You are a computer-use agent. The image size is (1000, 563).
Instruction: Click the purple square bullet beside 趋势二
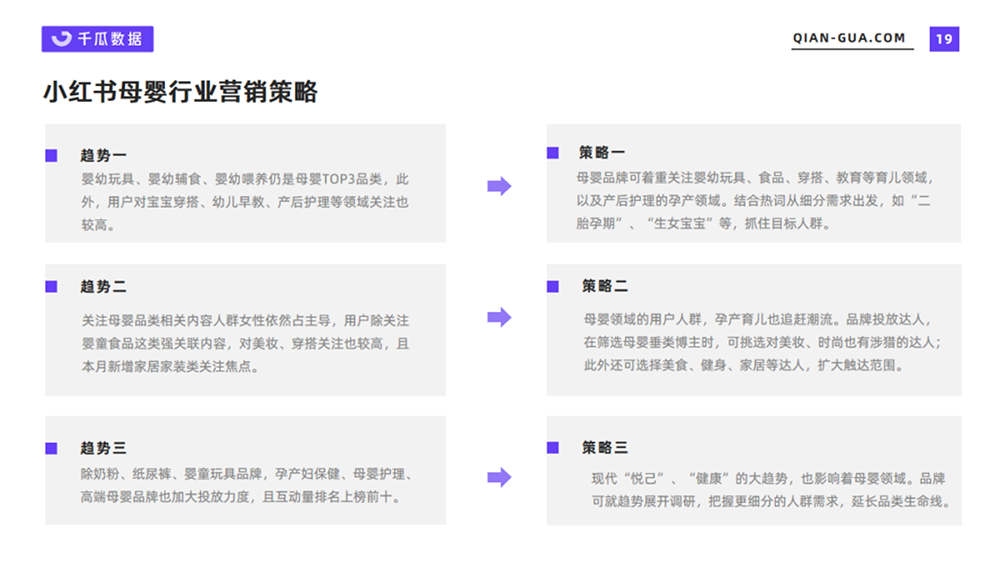(x=52, y=287)
